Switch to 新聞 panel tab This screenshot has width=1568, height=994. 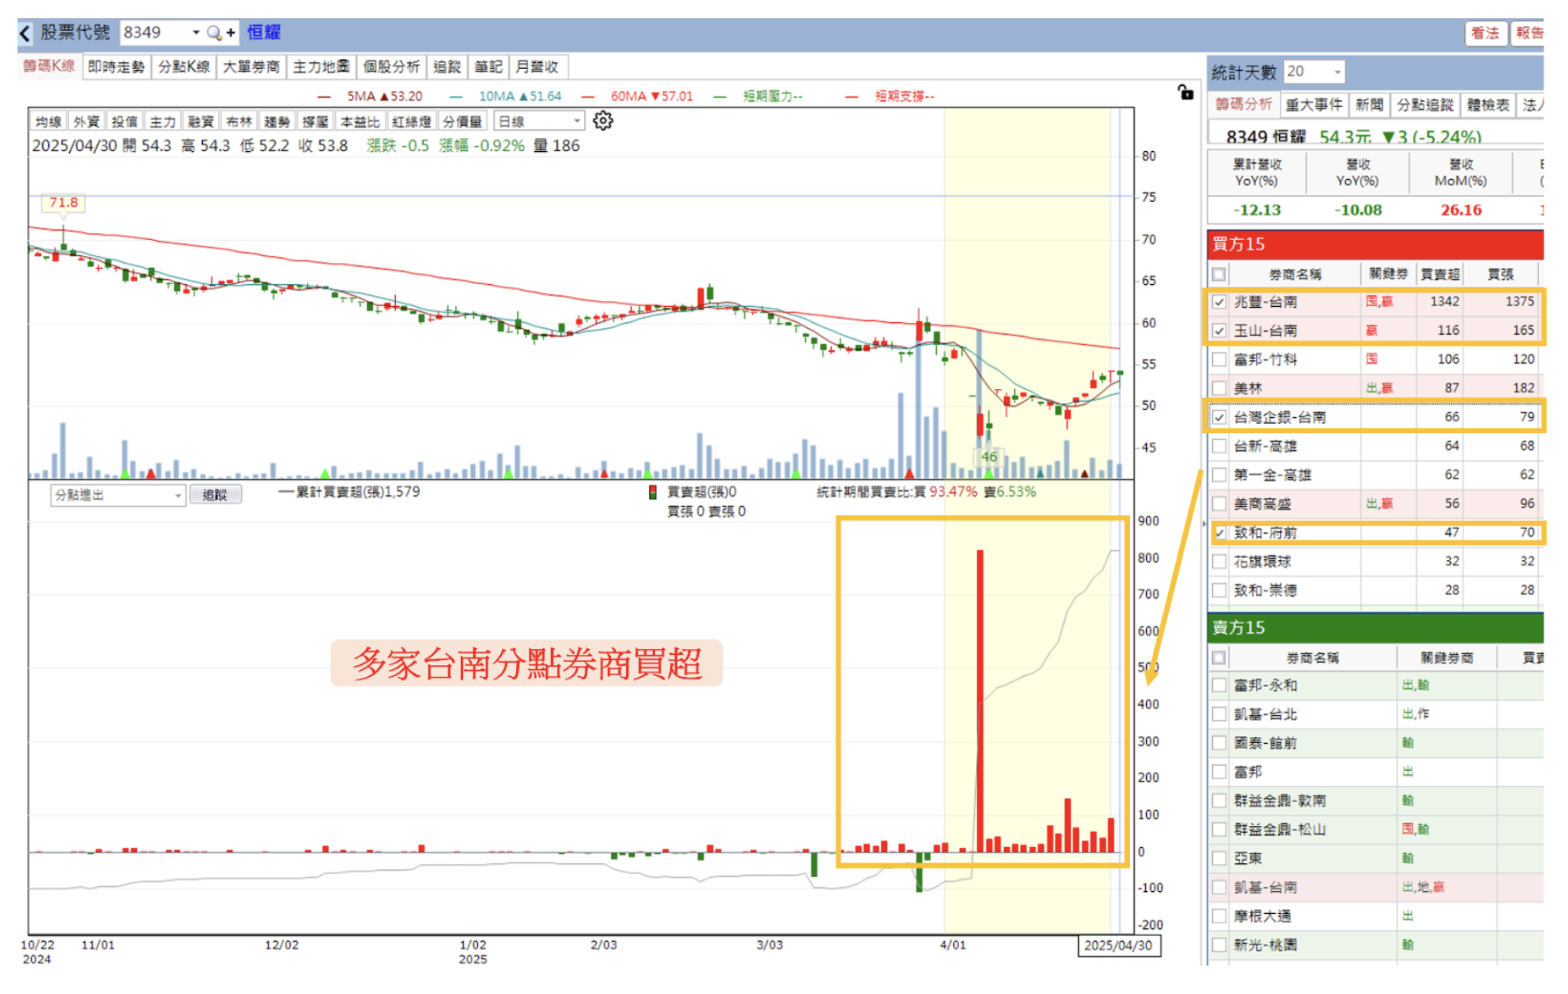point(1368,104)
